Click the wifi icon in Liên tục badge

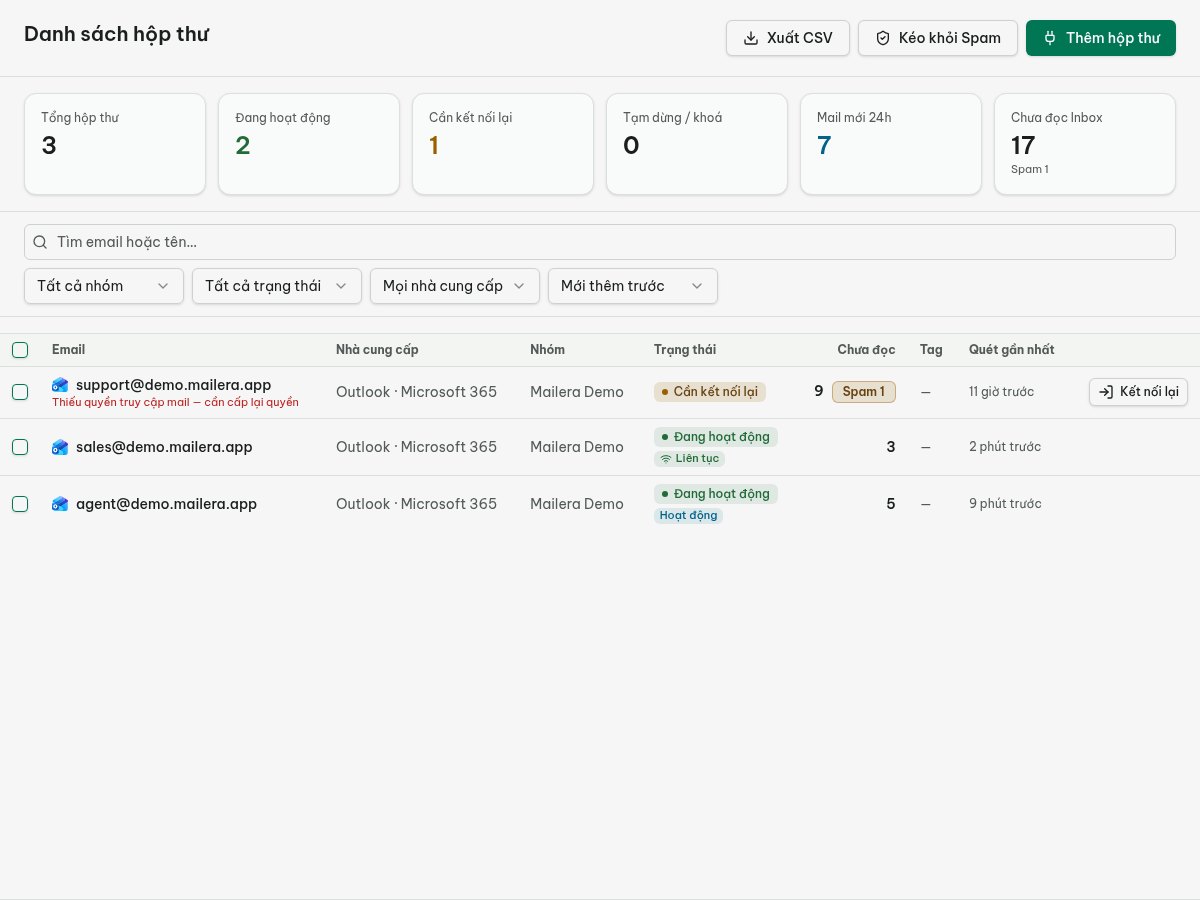coord(666,459)
